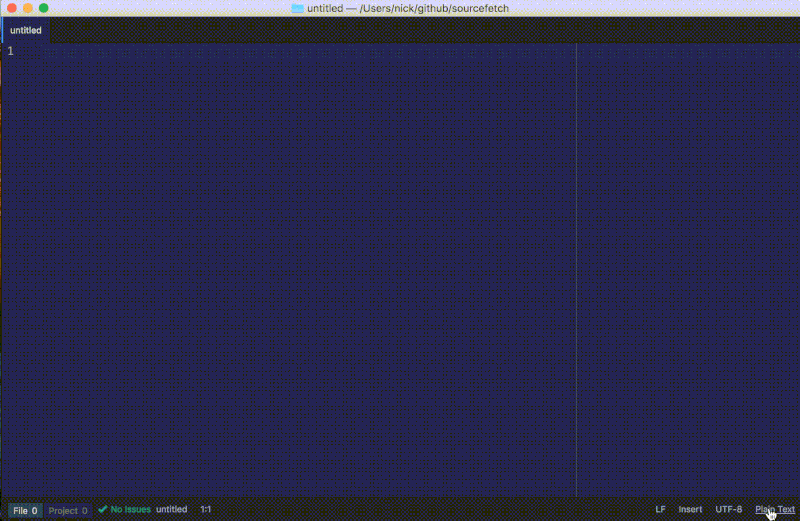Open the Plain Text grammar selector
Screen dimensions: 800x521
775,509
